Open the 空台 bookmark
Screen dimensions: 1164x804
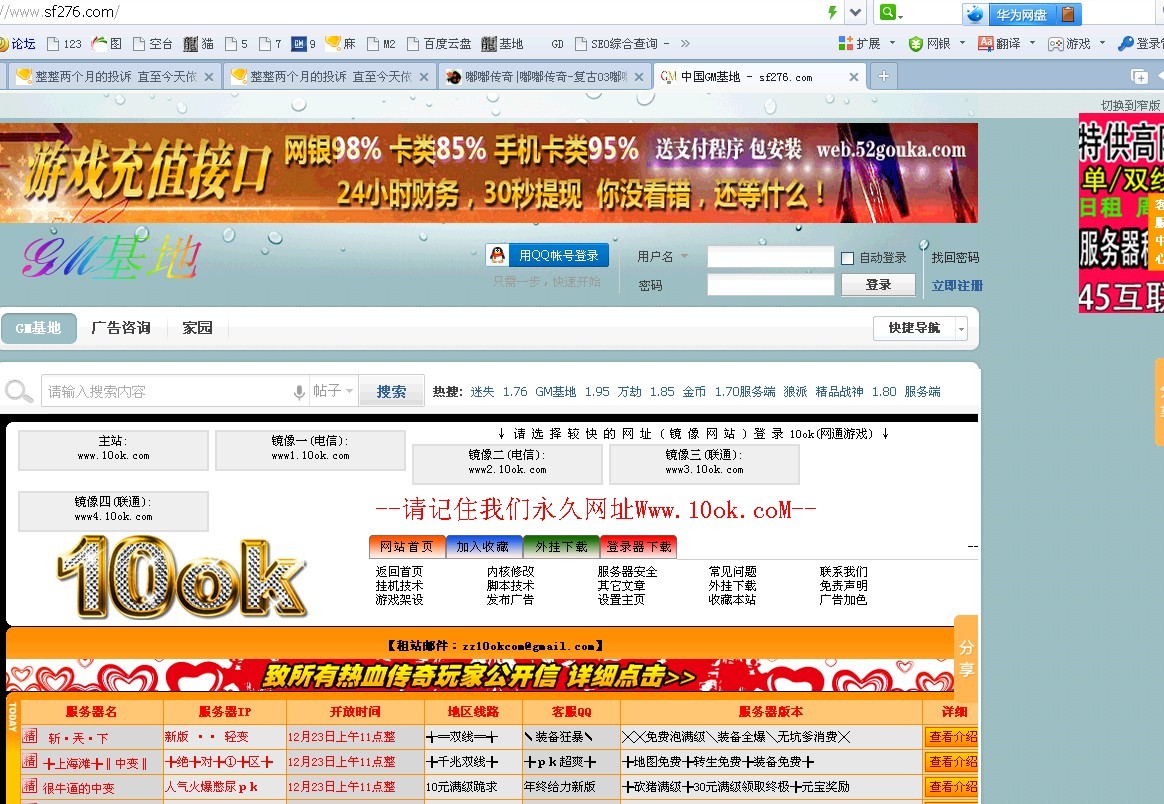[152, 44]
